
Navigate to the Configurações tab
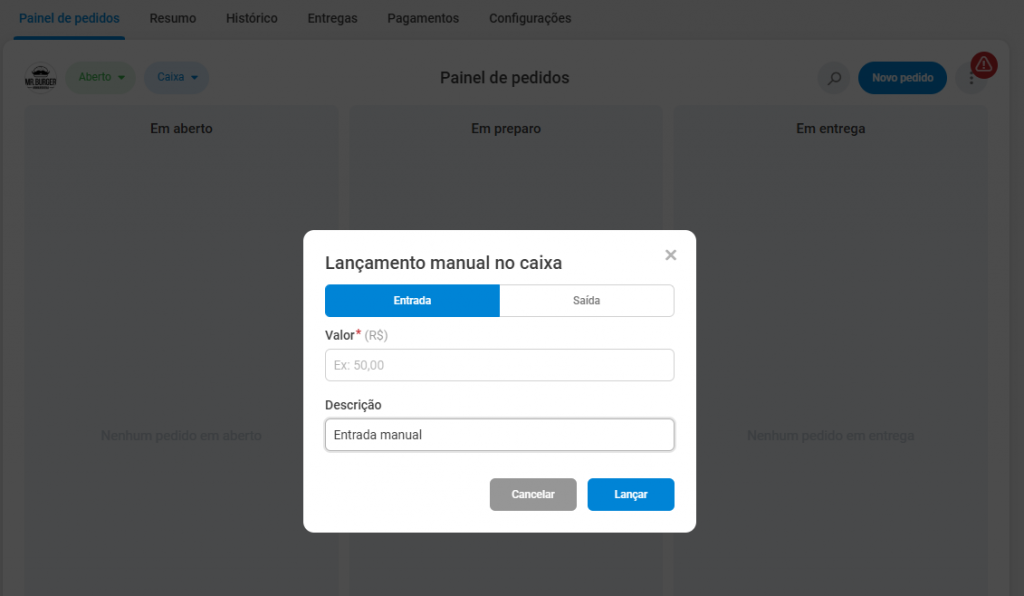tap(530, 18)
